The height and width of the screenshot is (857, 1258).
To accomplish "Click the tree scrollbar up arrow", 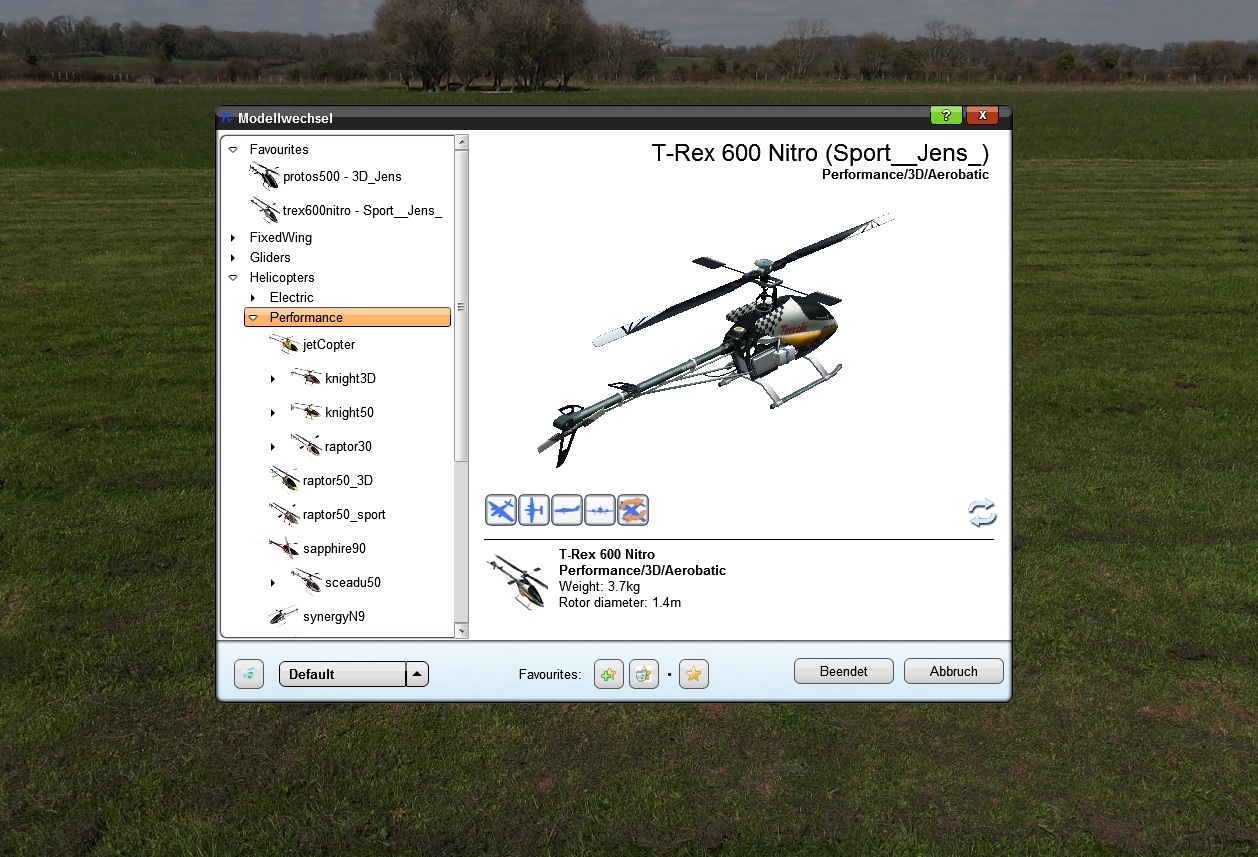I will pyautogui.click(x=461, y=142).
